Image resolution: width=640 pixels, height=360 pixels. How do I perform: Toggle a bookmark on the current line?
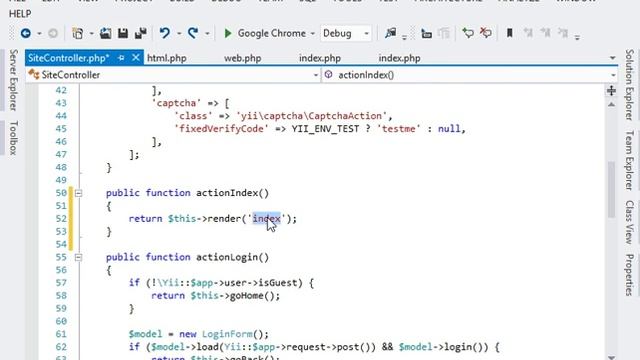coord(509,33)
